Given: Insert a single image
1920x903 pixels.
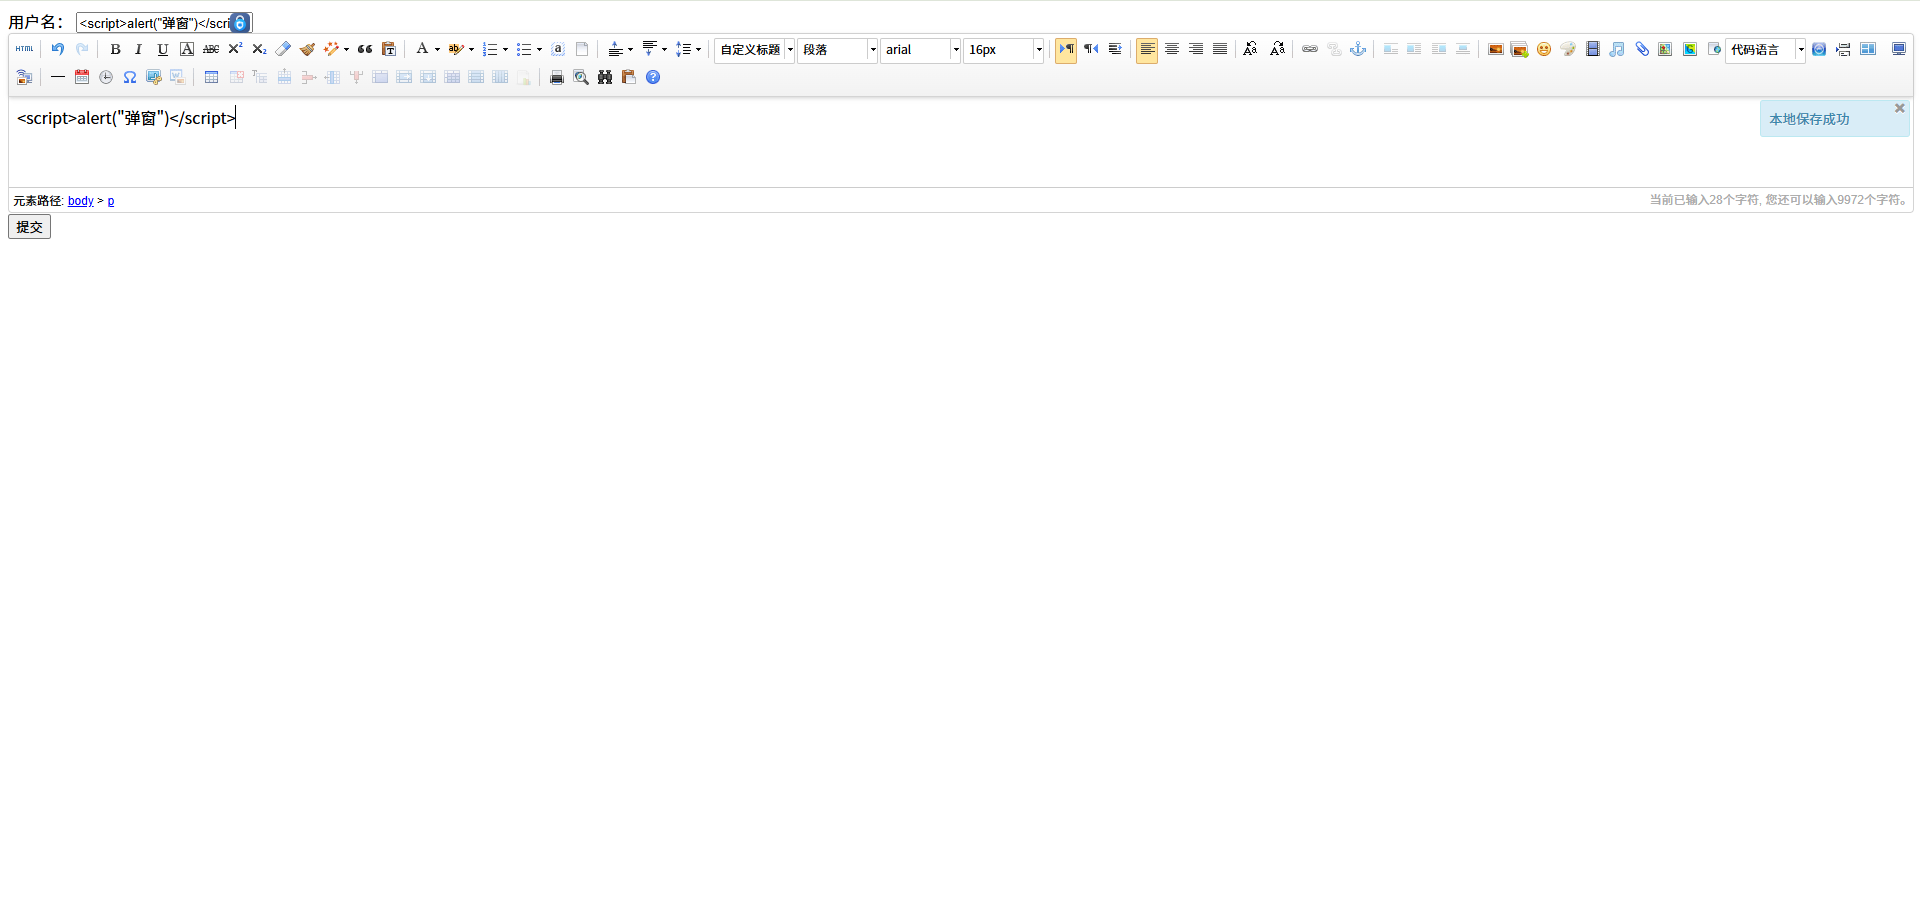Looking at the screenshot, I should point(1496,49).
